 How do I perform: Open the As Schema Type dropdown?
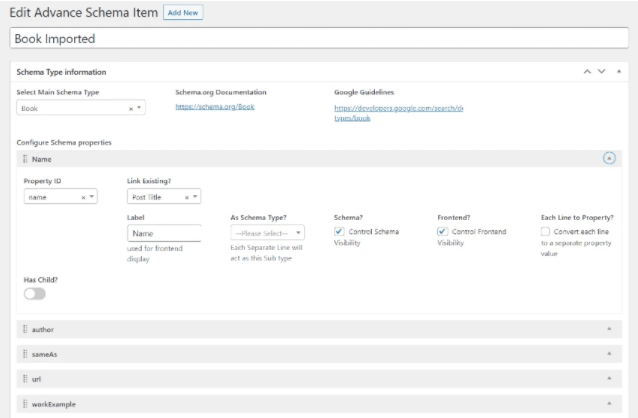(x=266, y=233)
